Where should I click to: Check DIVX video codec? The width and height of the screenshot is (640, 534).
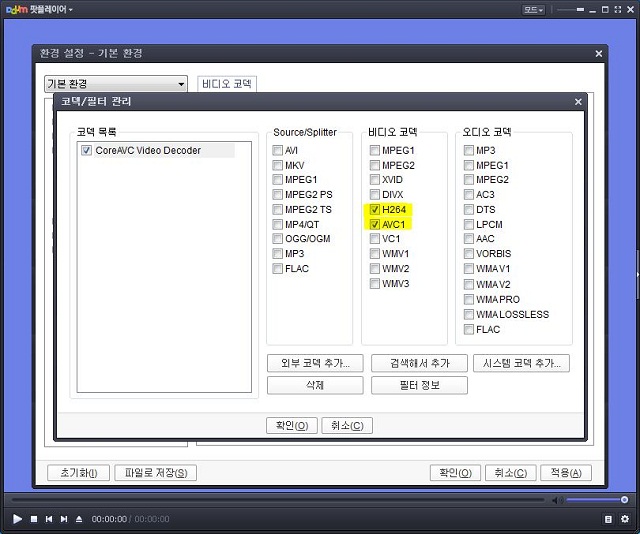(374, 194)
